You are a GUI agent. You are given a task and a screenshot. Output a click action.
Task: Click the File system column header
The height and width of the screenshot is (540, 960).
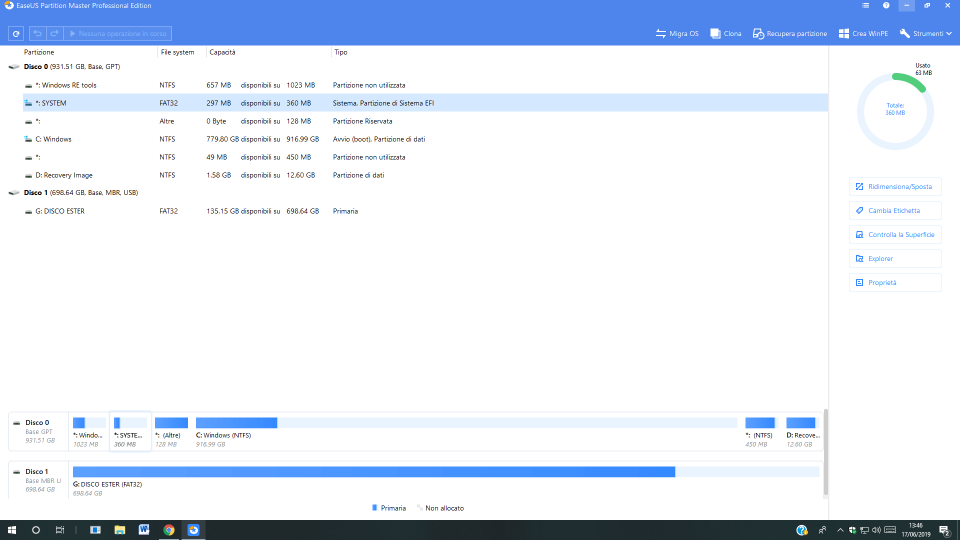point(177,52)
